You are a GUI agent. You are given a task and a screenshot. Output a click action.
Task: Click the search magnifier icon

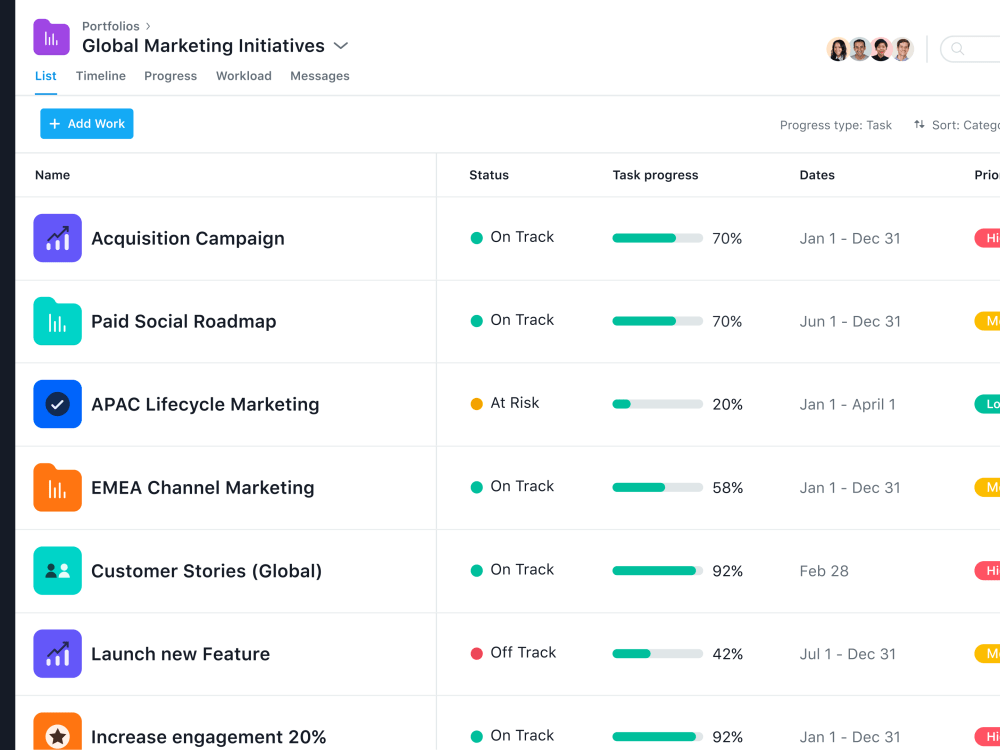pos(957,49)
